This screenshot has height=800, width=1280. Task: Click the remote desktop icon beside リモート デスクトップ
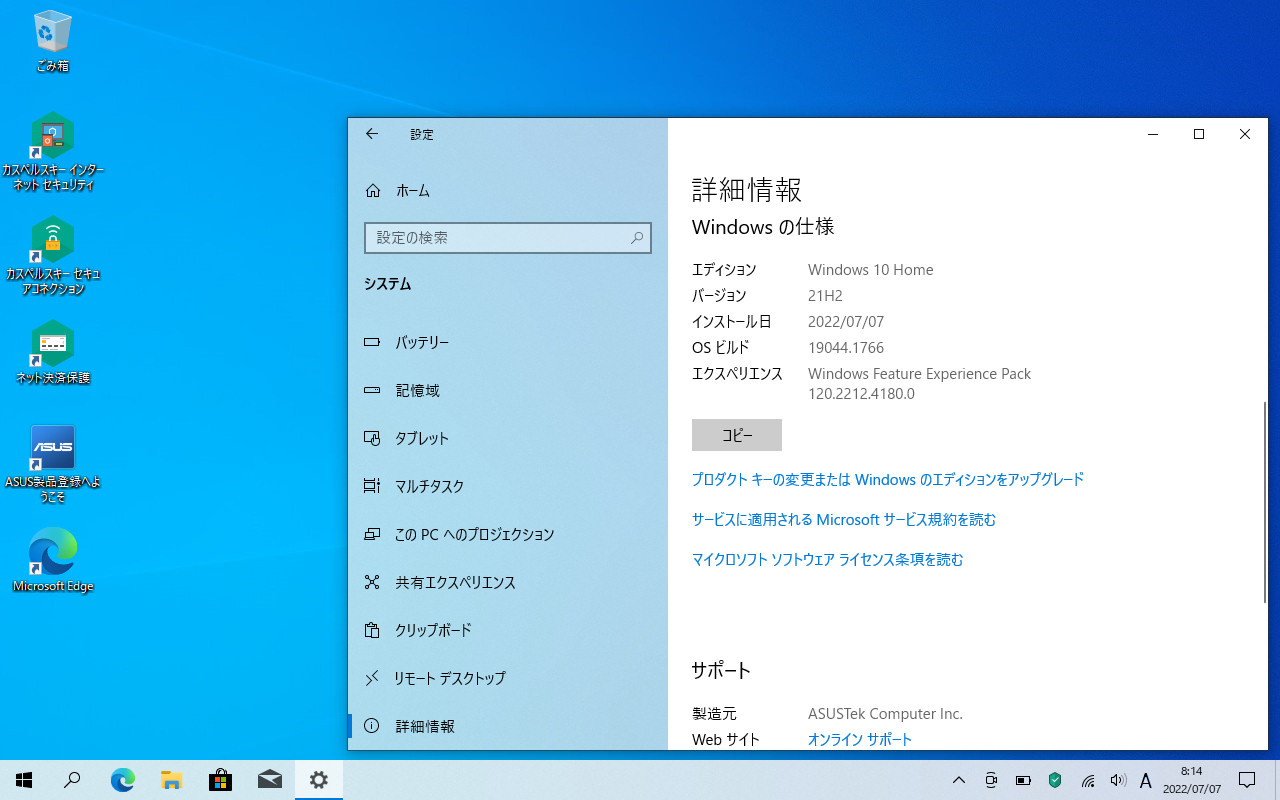coord(372,678)
